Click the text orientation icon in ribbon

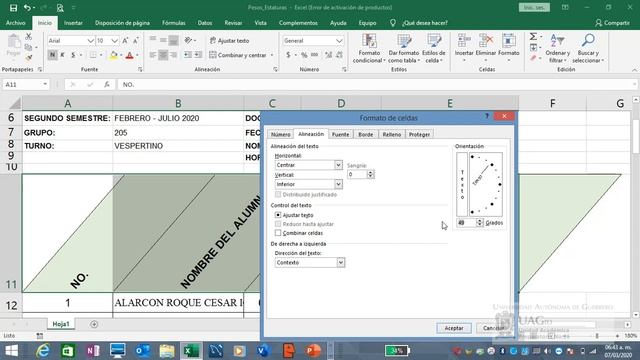click(x=188, y=40)
